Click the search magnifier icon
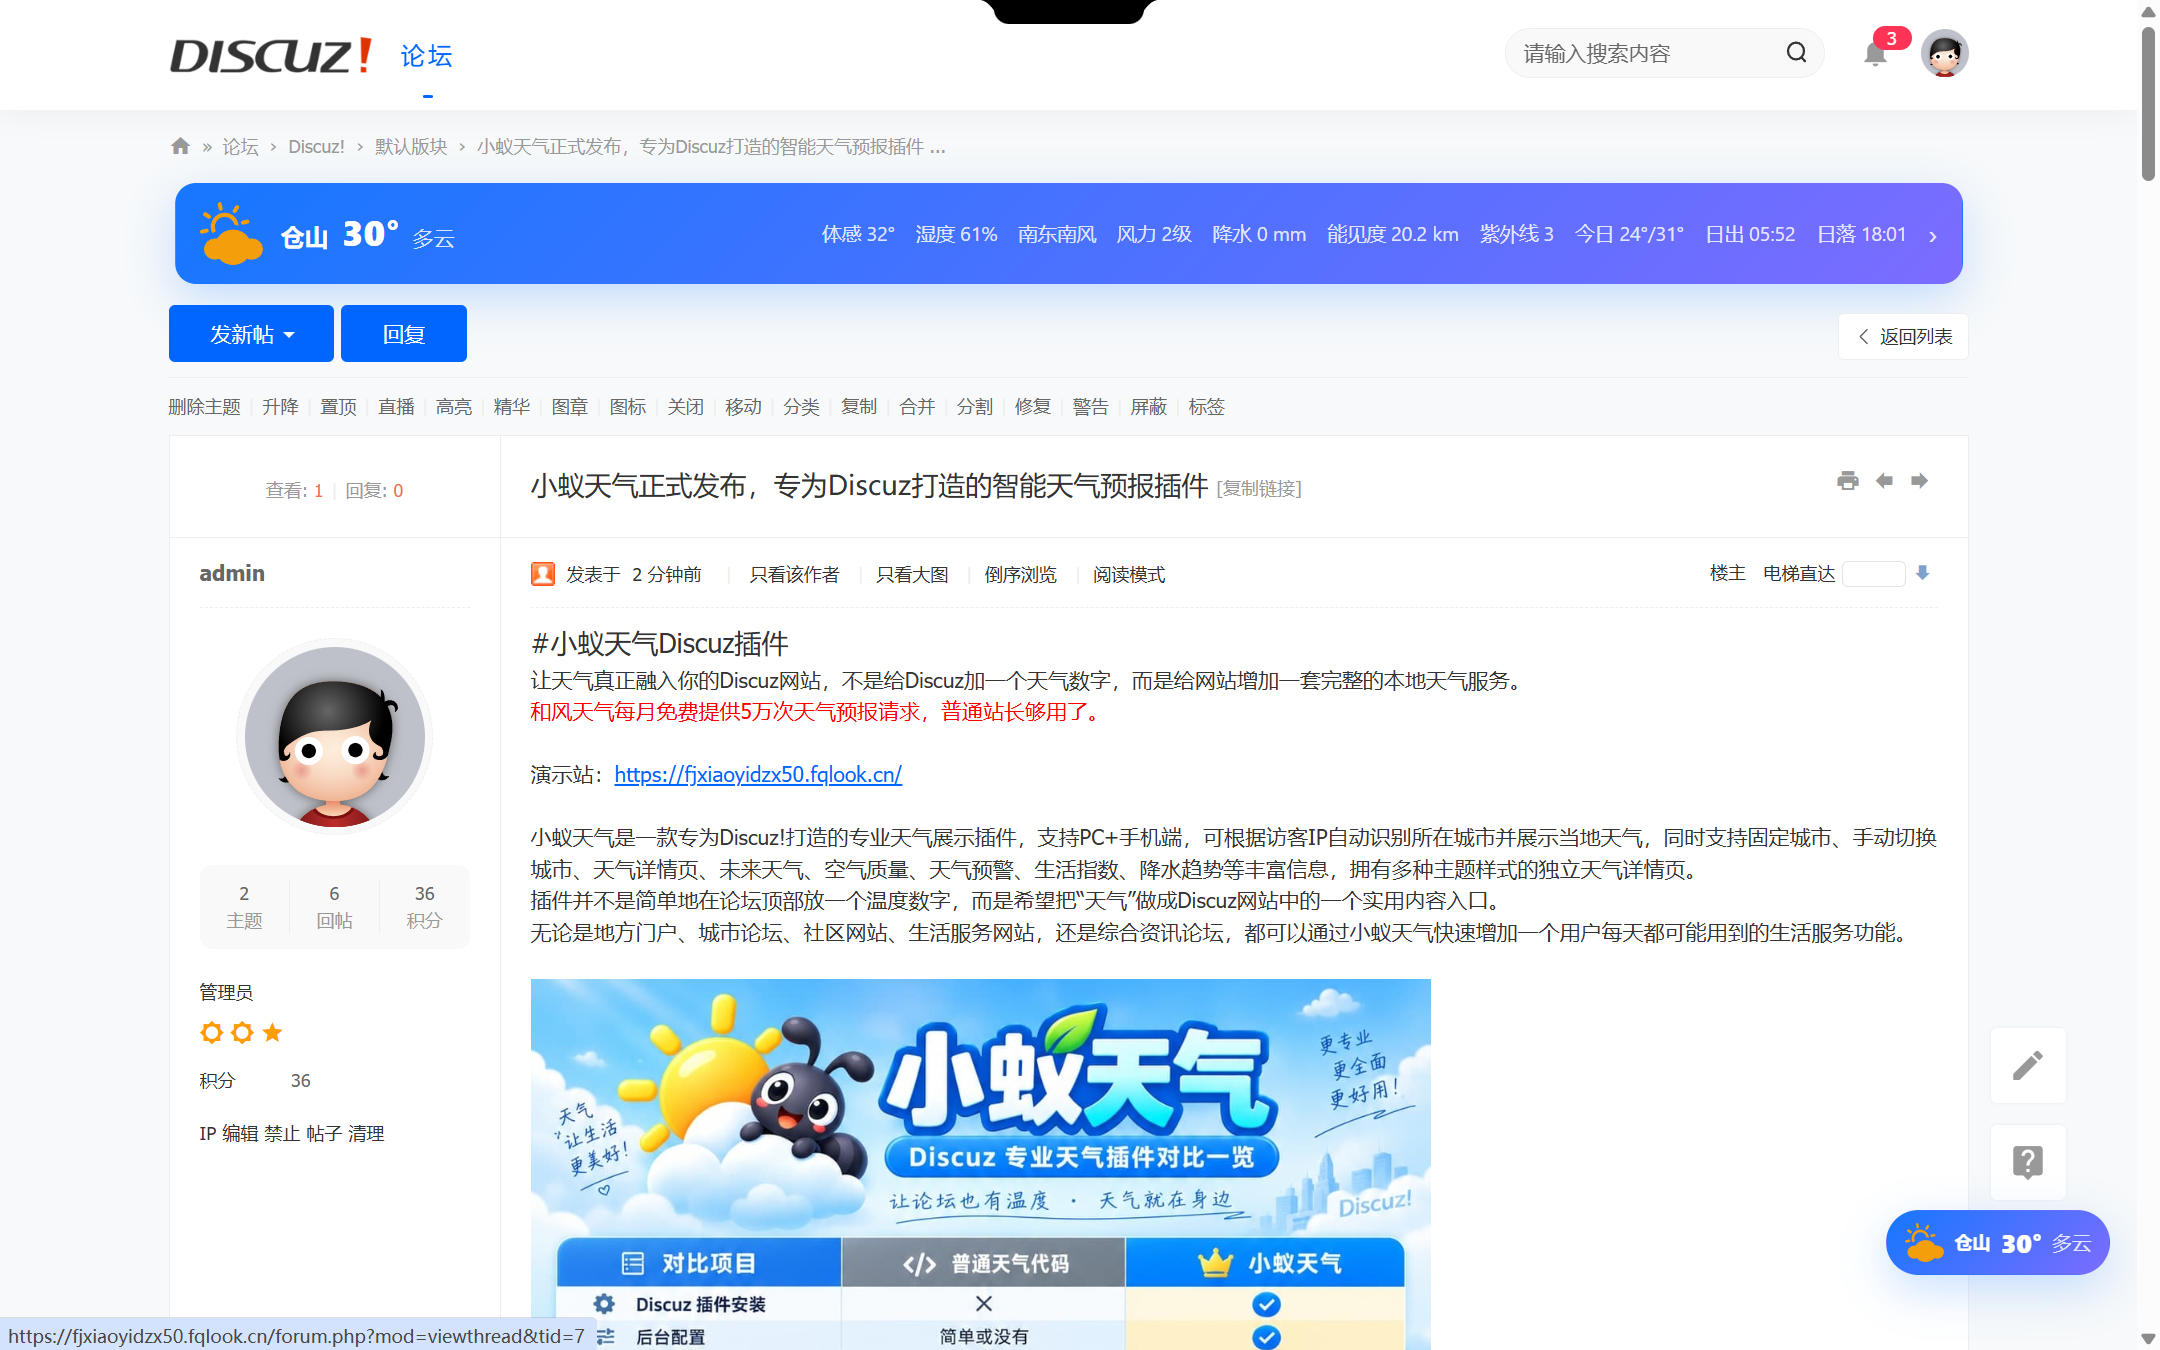The height and width of the screenshot is (1350, 2160). 1796,53
